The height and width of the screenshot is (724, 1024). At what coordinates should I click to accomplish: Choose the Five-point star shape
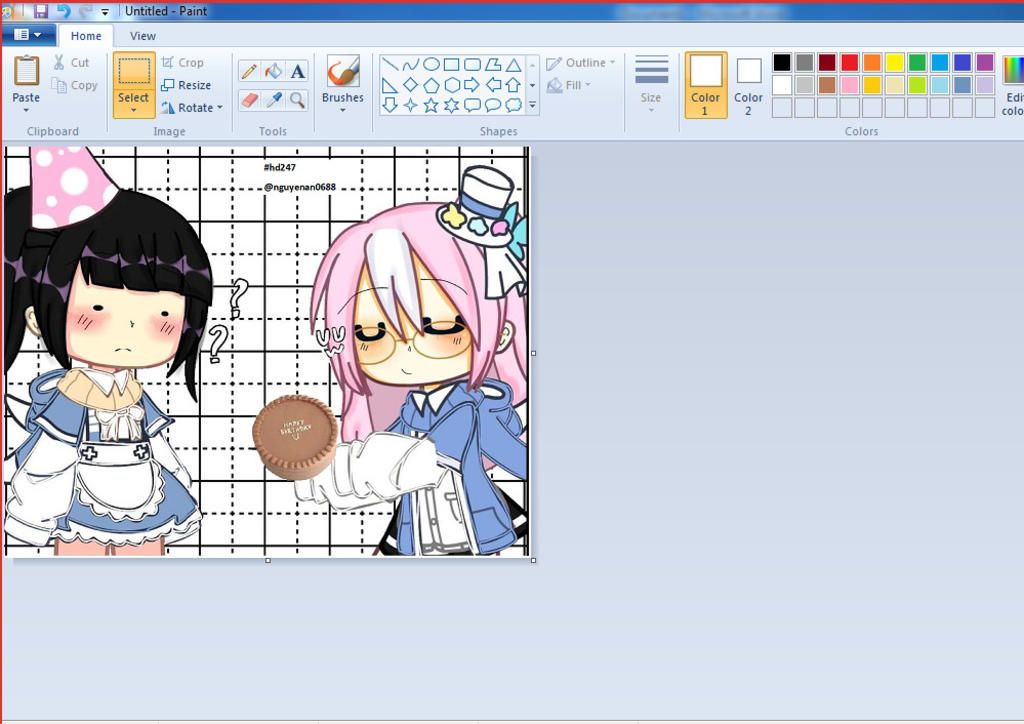click(x=431, y=105)
